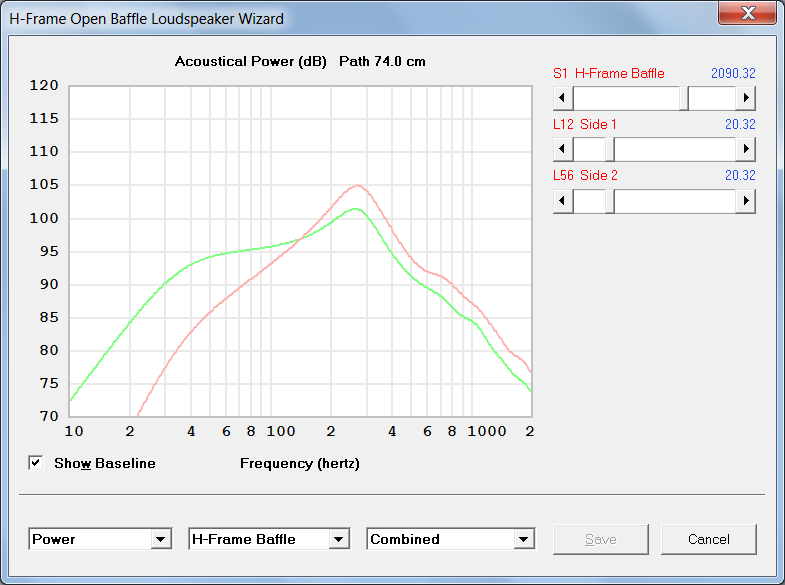Image resolution: width=785 pixels, height=585 pixels.
Task: Click the L56 Side 2 label
Action: point(585,175)
